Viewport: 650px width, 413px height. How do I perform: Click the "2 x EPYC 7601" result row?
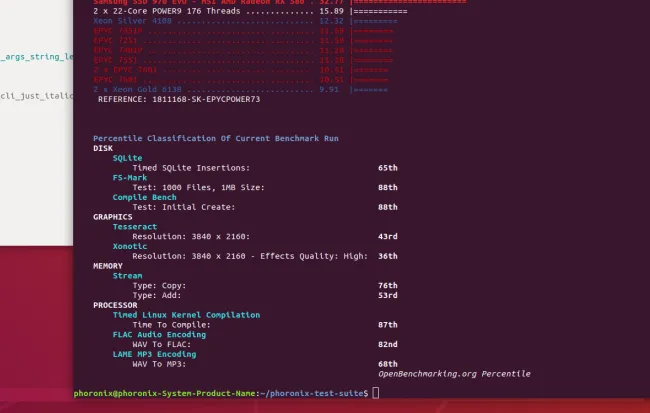[x=240, y=70]
